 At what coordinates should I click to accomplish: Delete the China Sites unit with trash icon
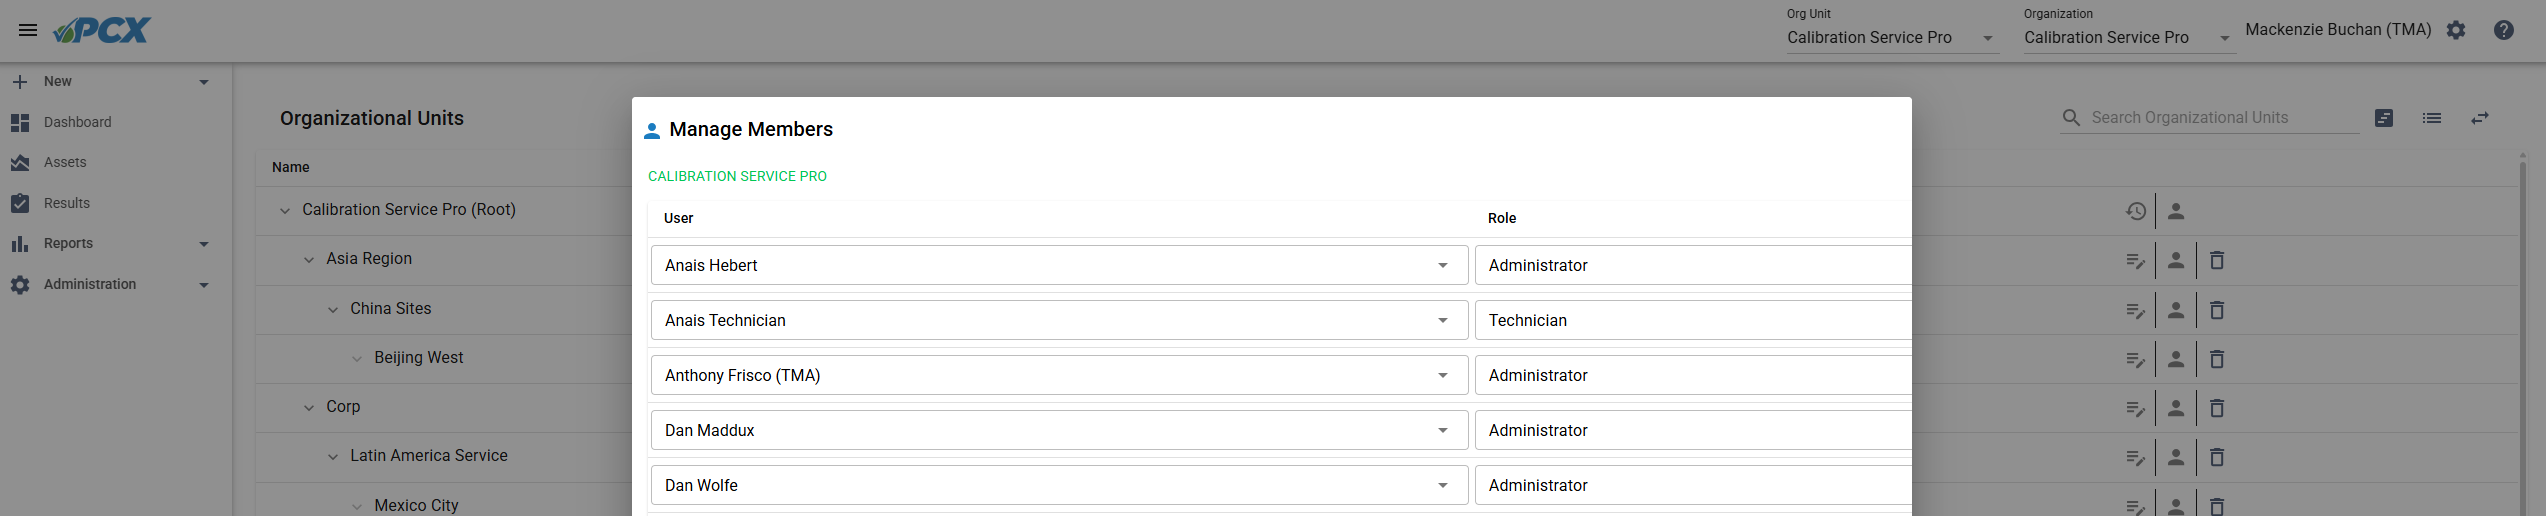pos(2217,310)
